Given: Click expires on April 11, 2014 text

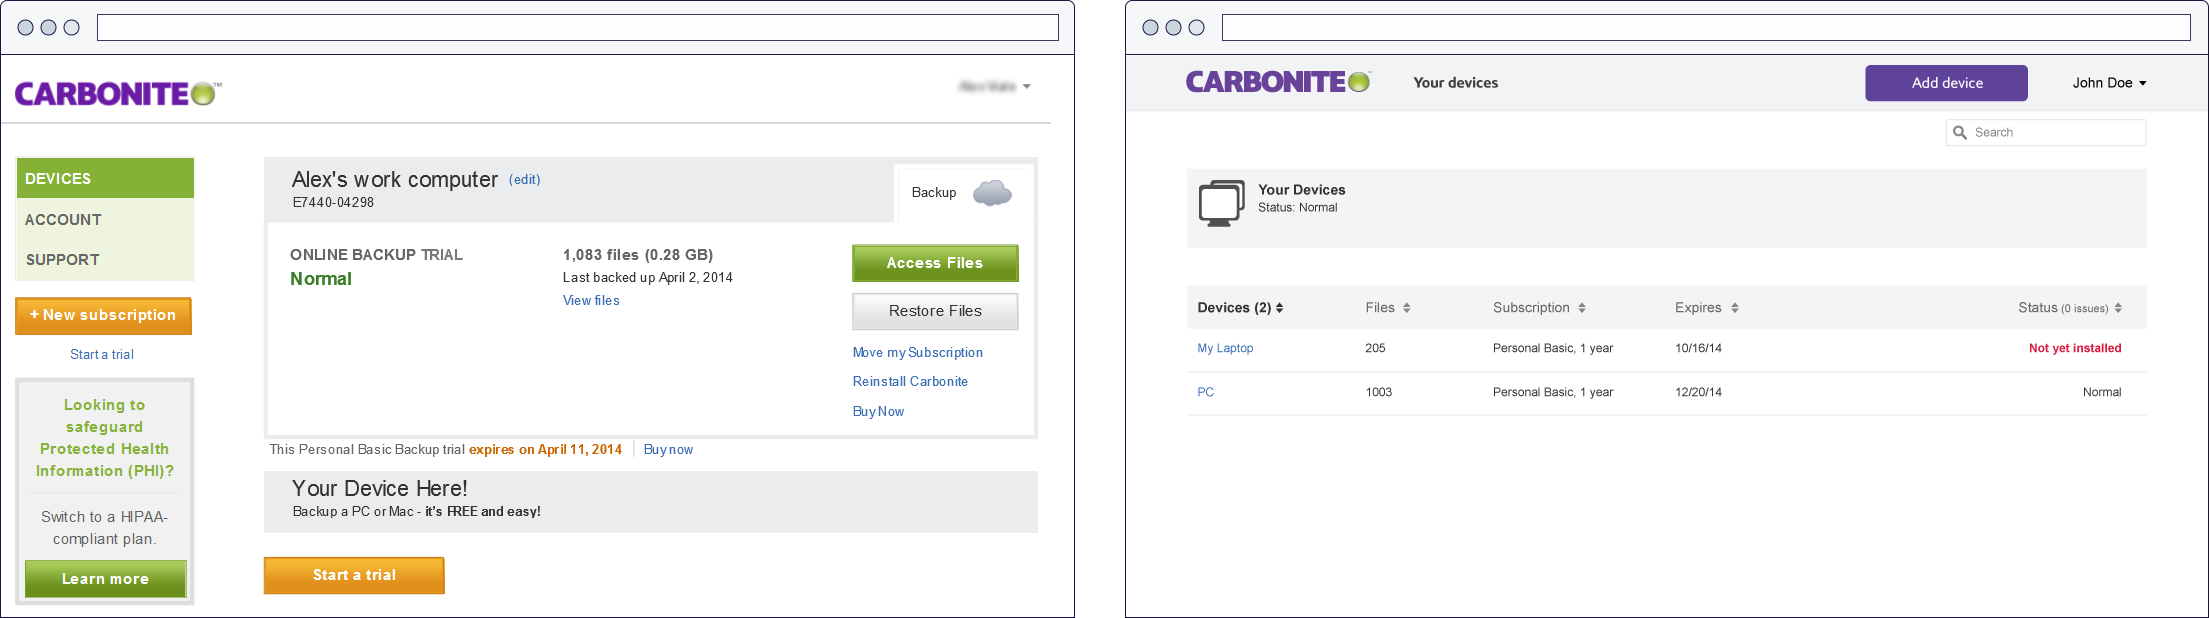Looking at the screenshot, I should tap(545, 449).
